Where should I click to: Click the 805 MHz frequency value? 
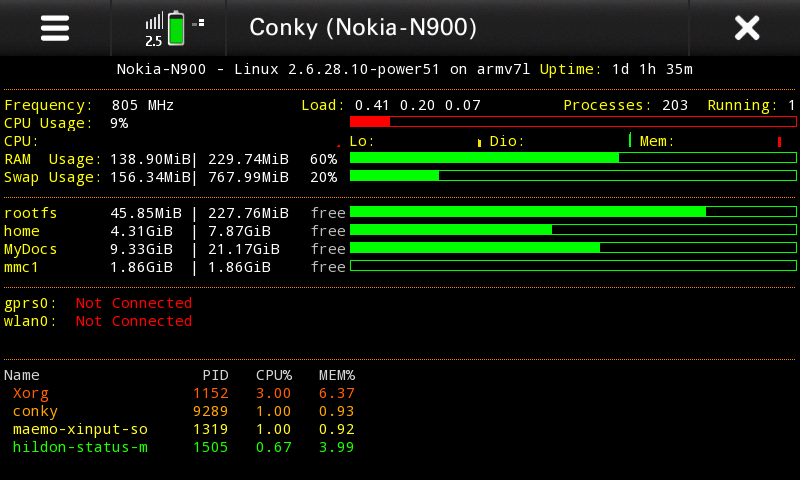[x=143, y=106]
